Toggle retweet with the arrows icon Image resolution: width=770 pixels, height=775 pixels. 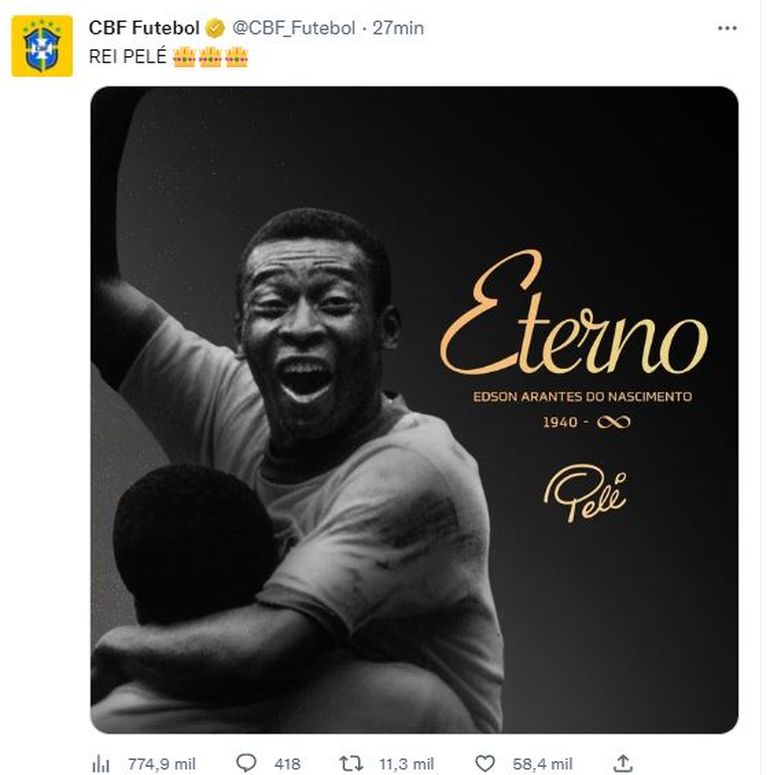352,763
